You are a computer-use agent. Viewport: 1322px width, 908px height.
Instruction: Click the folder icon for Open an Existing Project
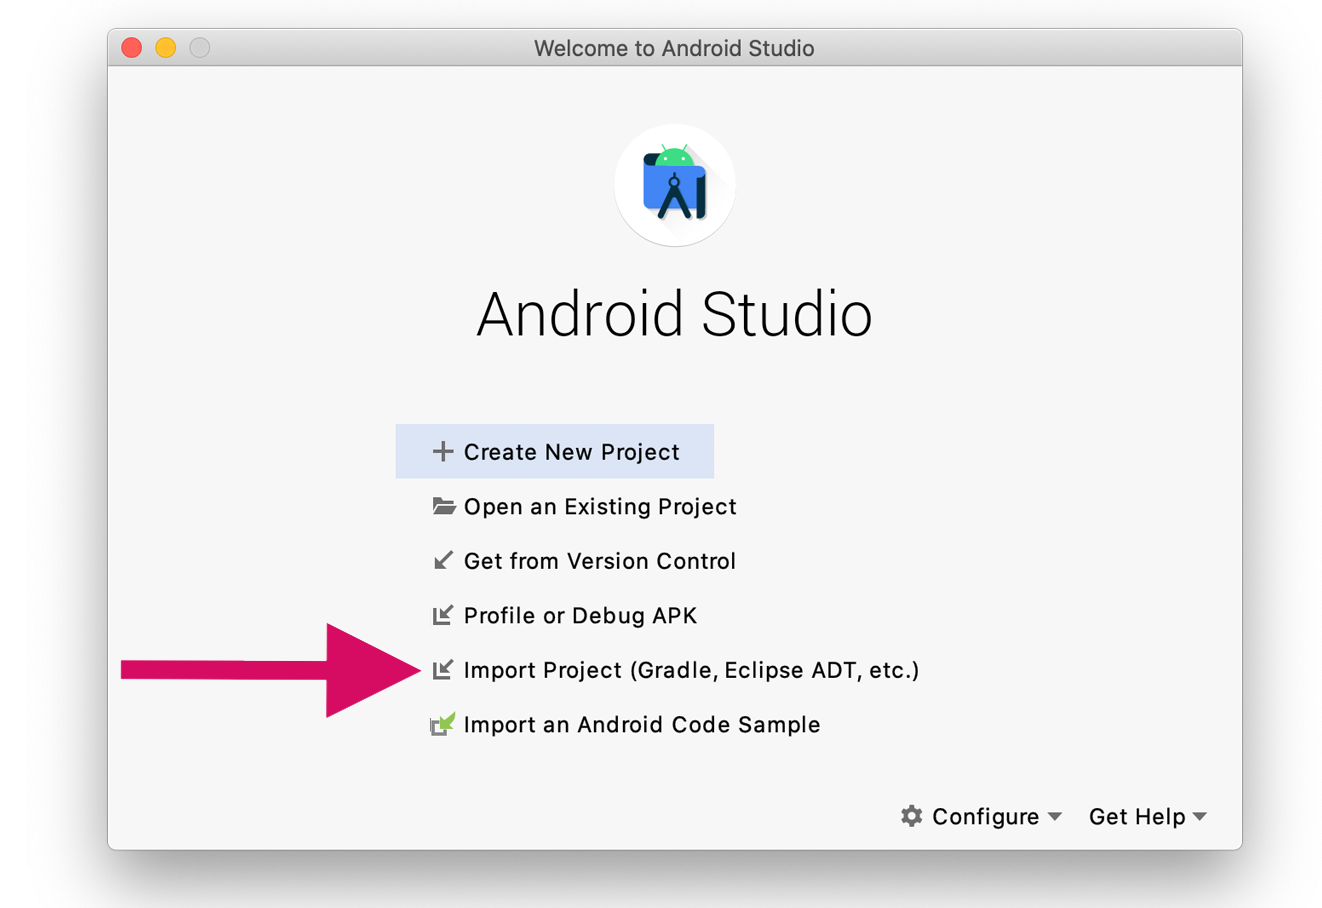tap(443, 506)
